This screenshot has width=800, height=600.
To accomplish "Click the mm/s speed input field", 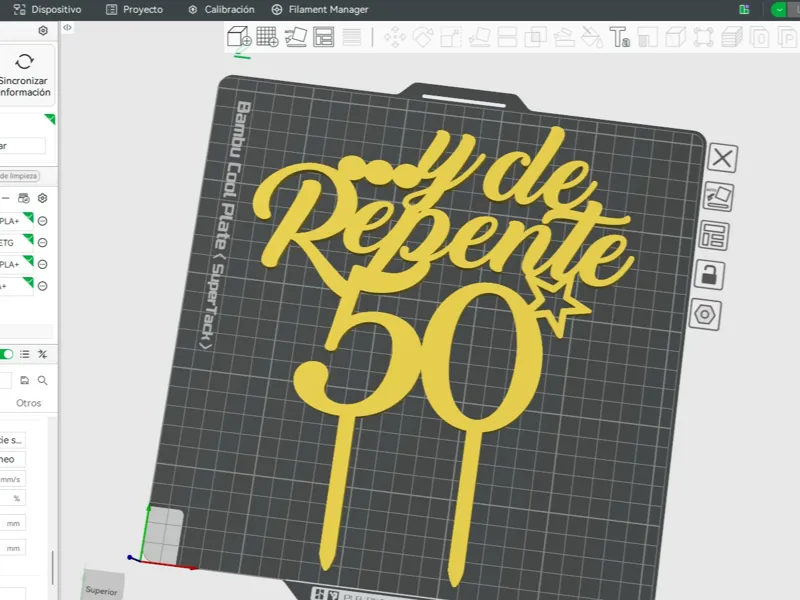I will click(12, 479).
